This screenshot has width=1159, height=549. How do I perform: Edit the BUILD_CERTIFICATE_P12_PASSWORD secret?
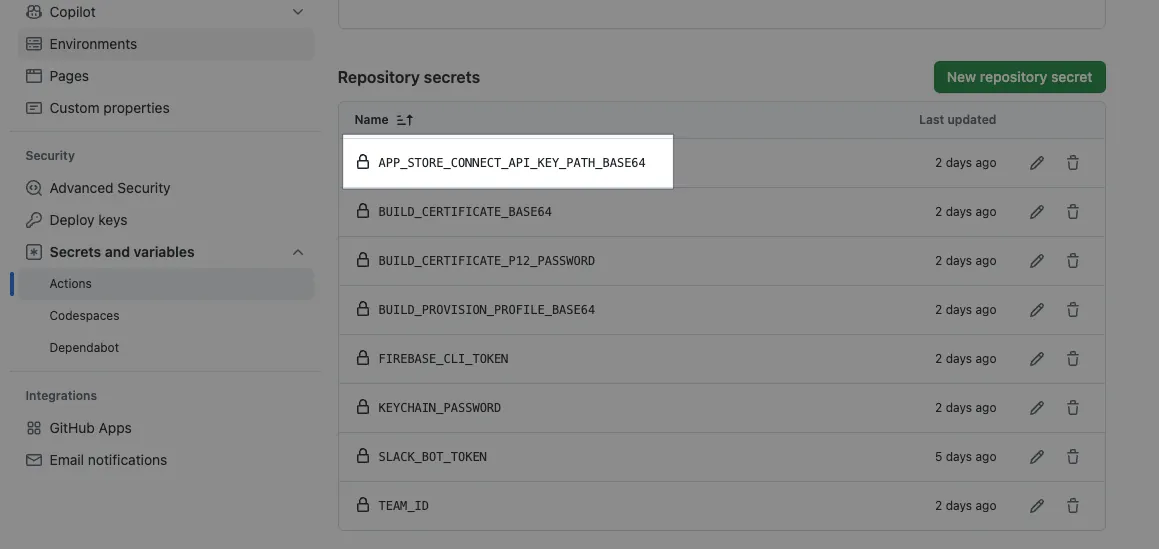click(x=1037, y=261)
